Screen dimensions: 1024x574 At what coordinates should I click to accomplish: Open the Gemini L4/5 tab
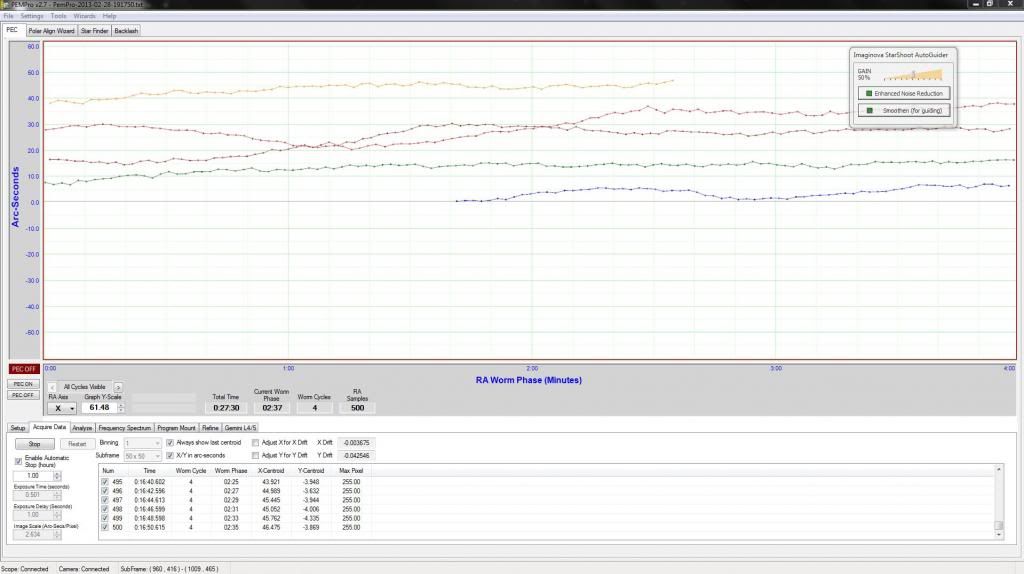(x=240, y=428)
